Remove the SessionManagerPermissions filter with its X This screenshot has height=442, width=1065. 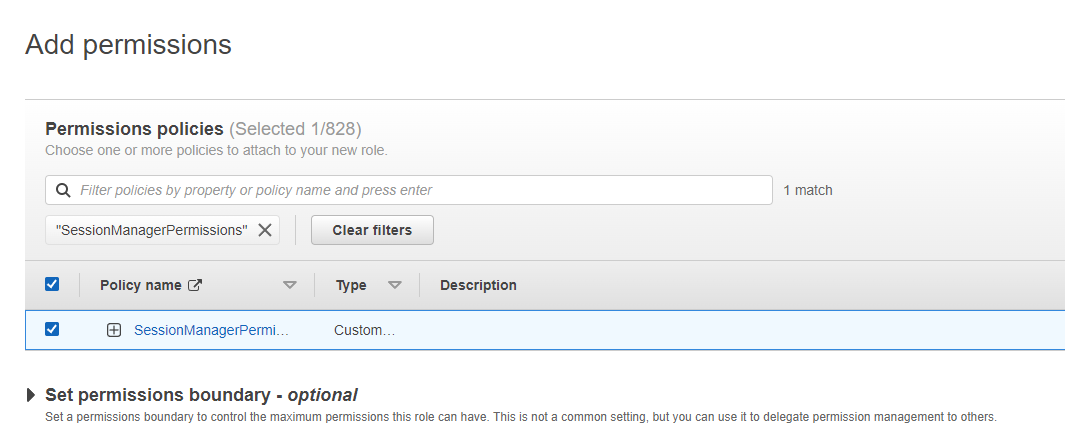(x=265, y=230)
